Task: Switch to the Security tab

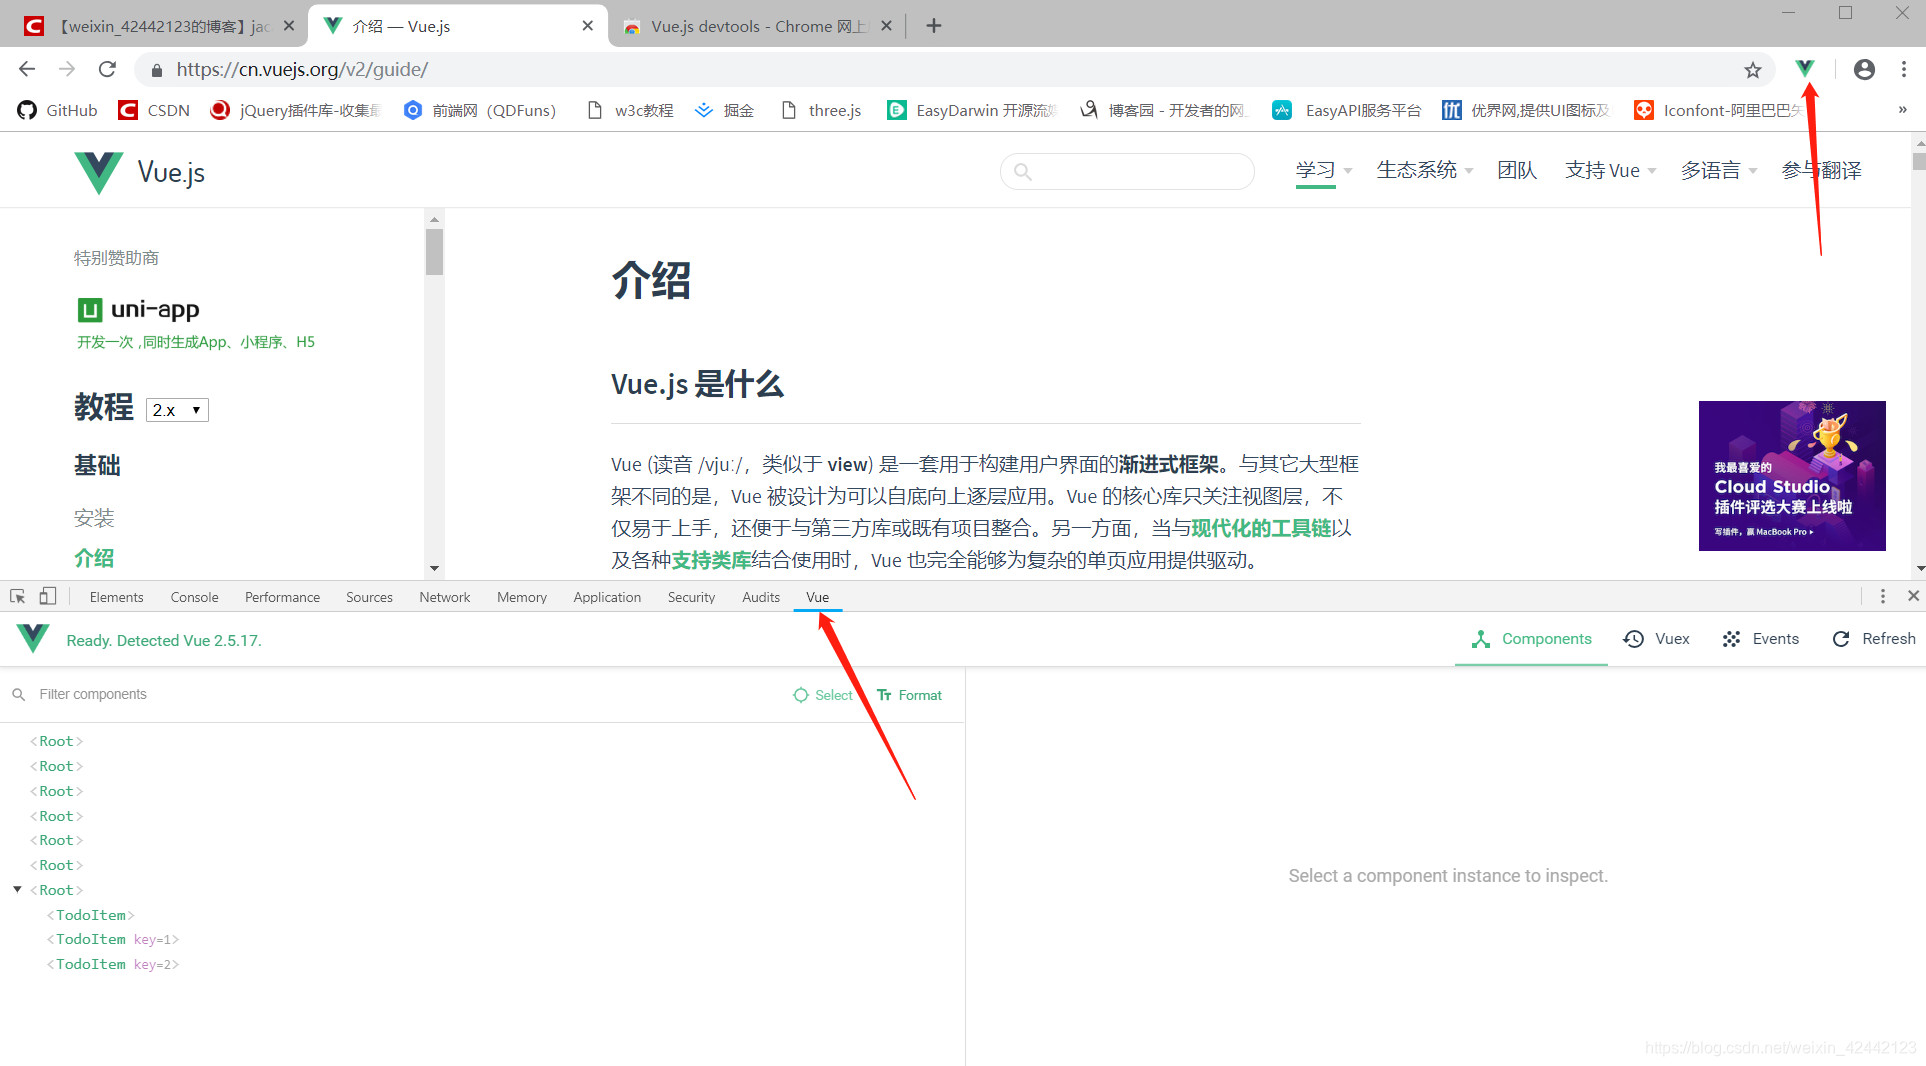Action: 691,597
